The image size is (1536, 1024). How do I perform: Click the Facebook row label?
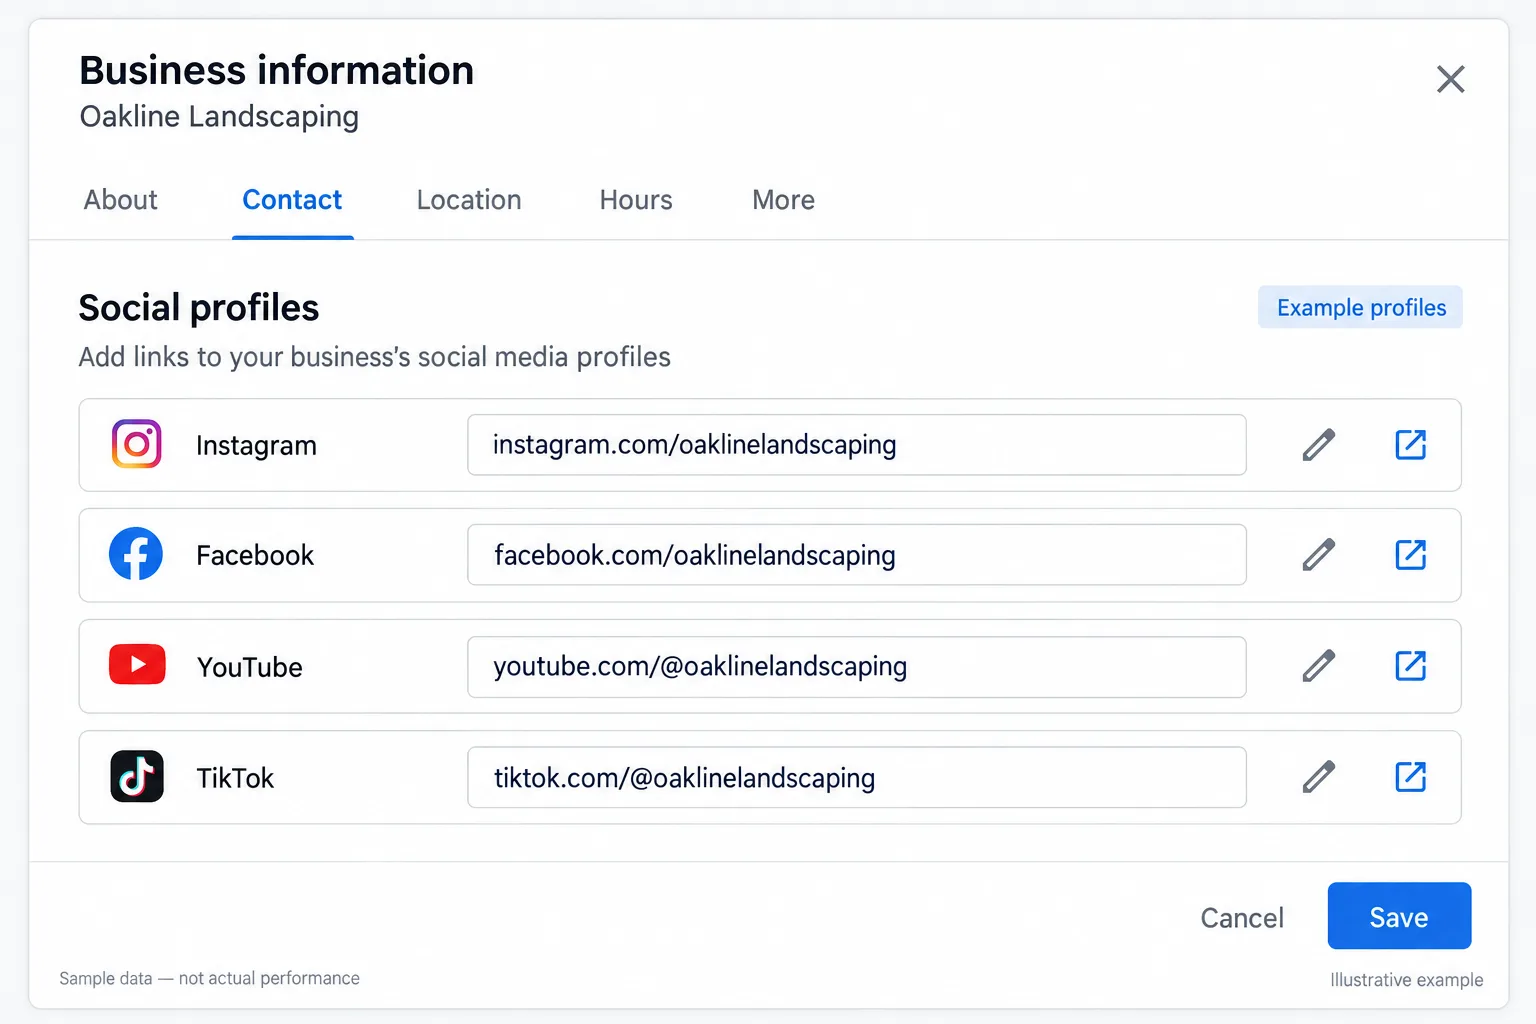click(255, 555)
